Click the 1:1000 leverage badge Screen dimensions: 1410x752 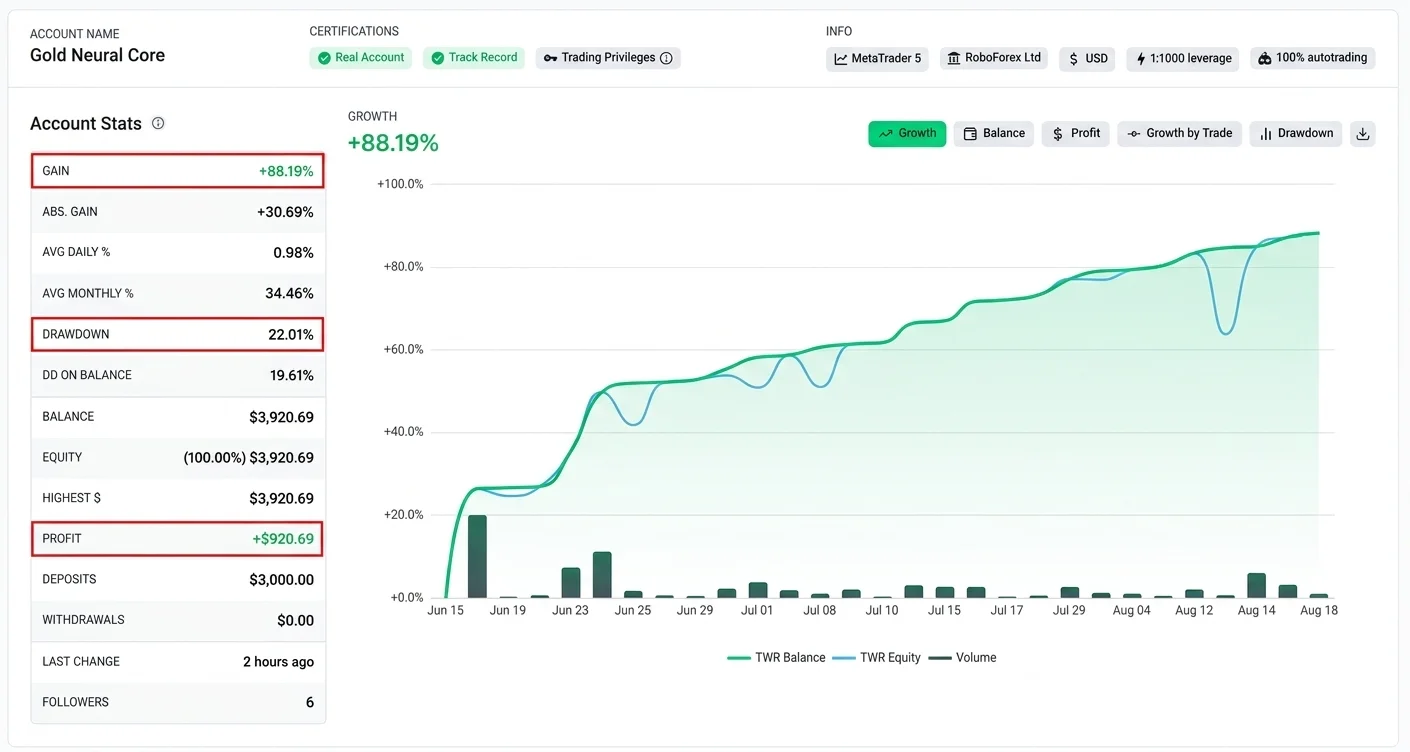pyautogui.click(x=1182, y=59)
